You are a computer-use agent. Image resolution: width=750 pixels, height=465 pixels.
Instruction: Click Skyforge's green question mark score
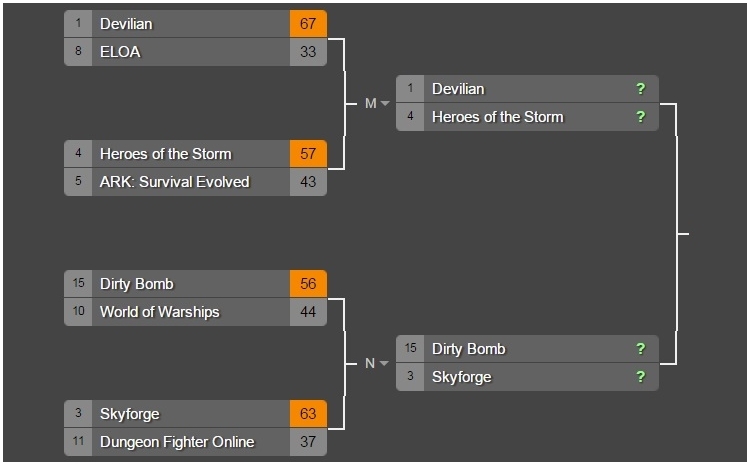click(x=640, y=377)
